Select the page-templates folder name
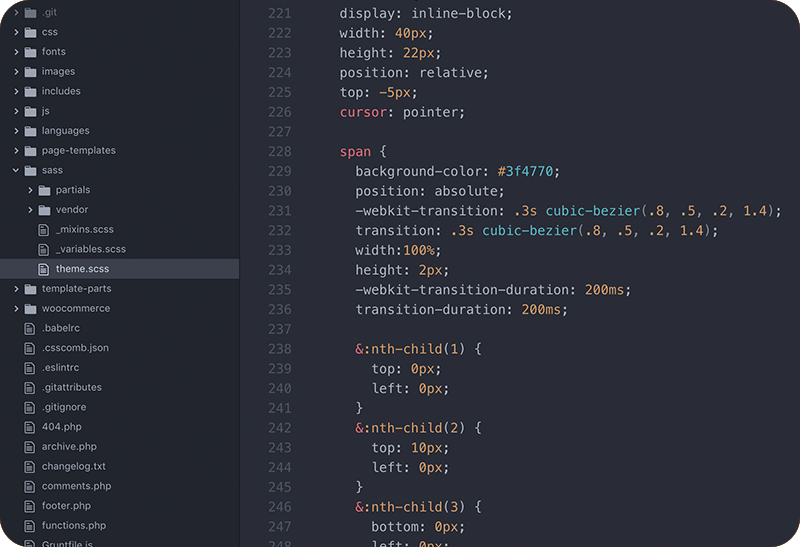 [79, 151]
